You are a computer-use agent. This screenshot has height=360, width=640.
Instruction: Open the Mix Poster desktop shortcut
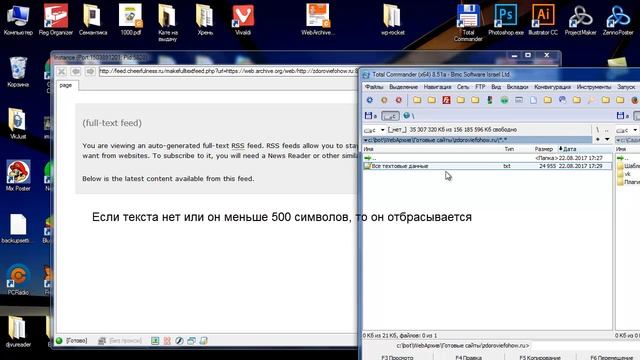[18, 176]
